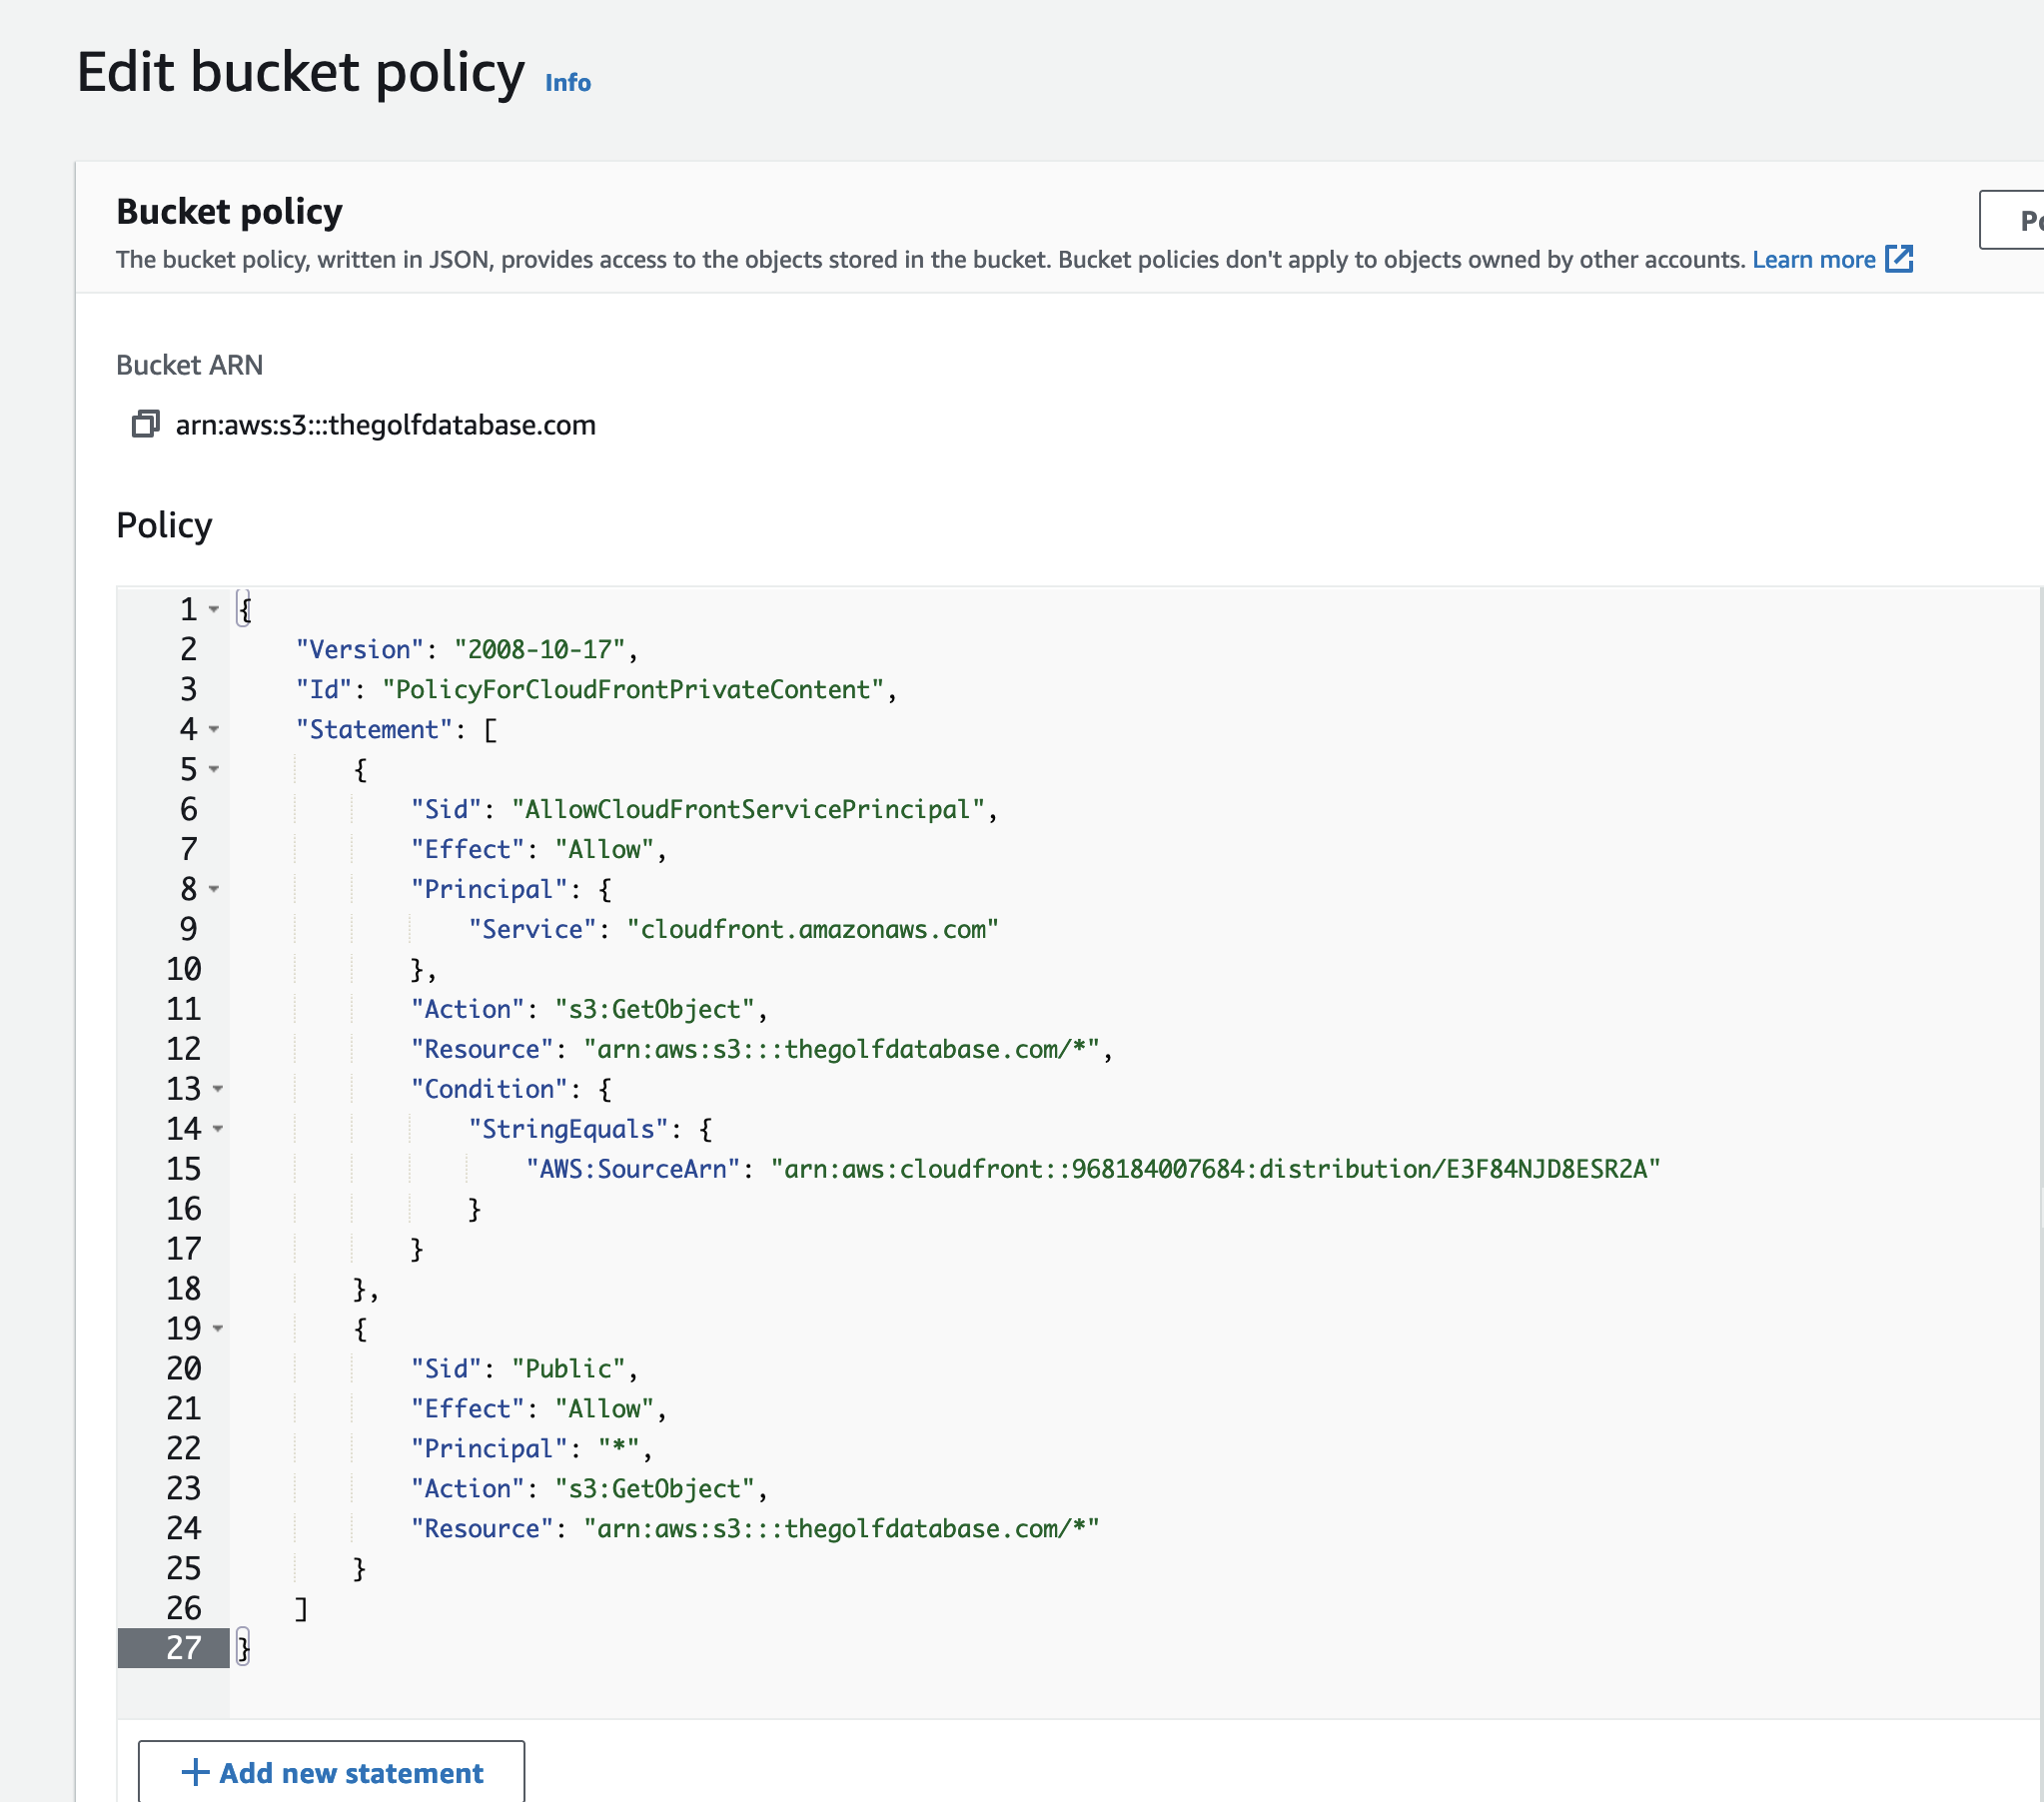Copy the bucket ARN with copy icon
Screen dimensions: 2044x1802
point(145,424)
